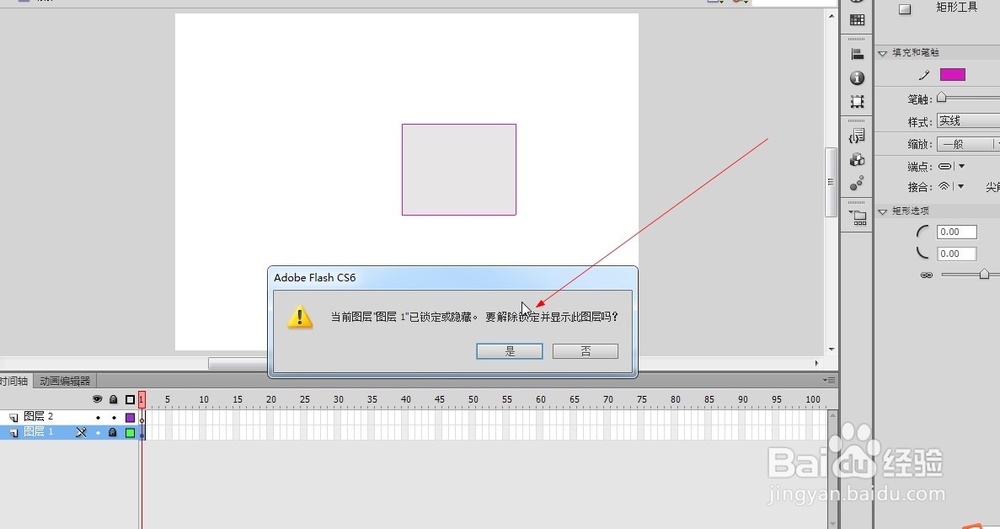Click the playhead marker at frame 1

coord(142,399)
